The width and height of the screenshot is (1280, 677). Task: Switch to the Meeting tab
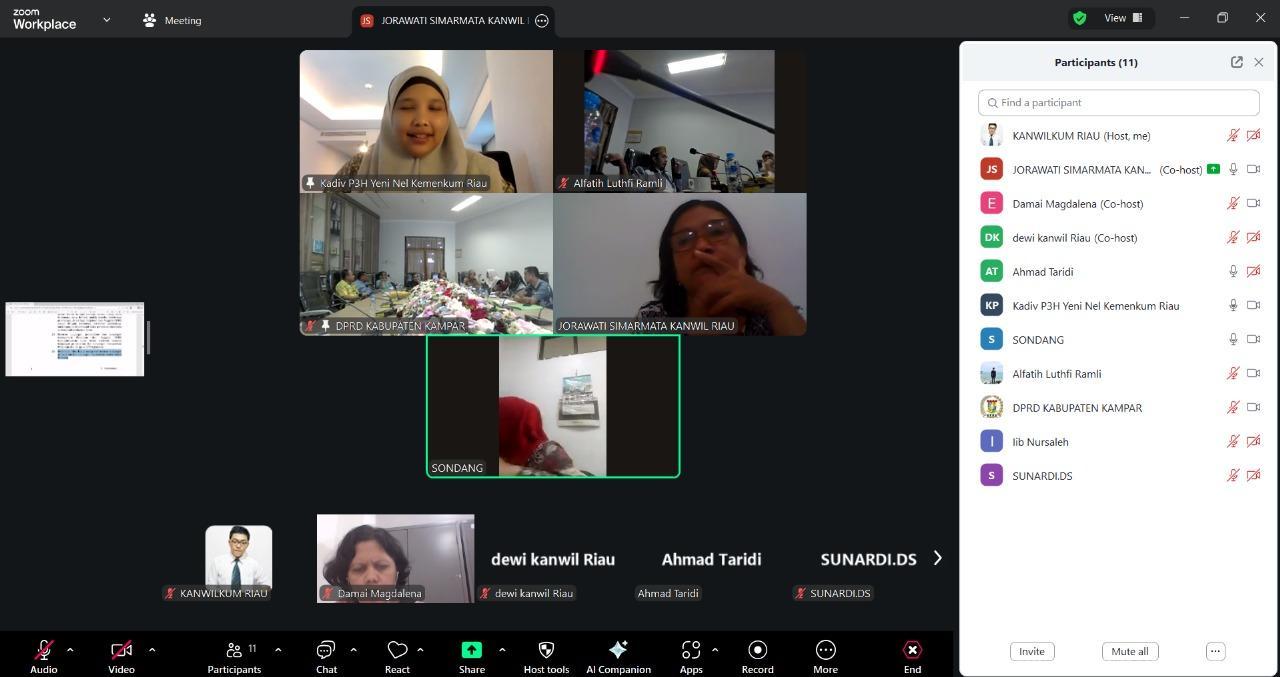(x=172, y=20)
